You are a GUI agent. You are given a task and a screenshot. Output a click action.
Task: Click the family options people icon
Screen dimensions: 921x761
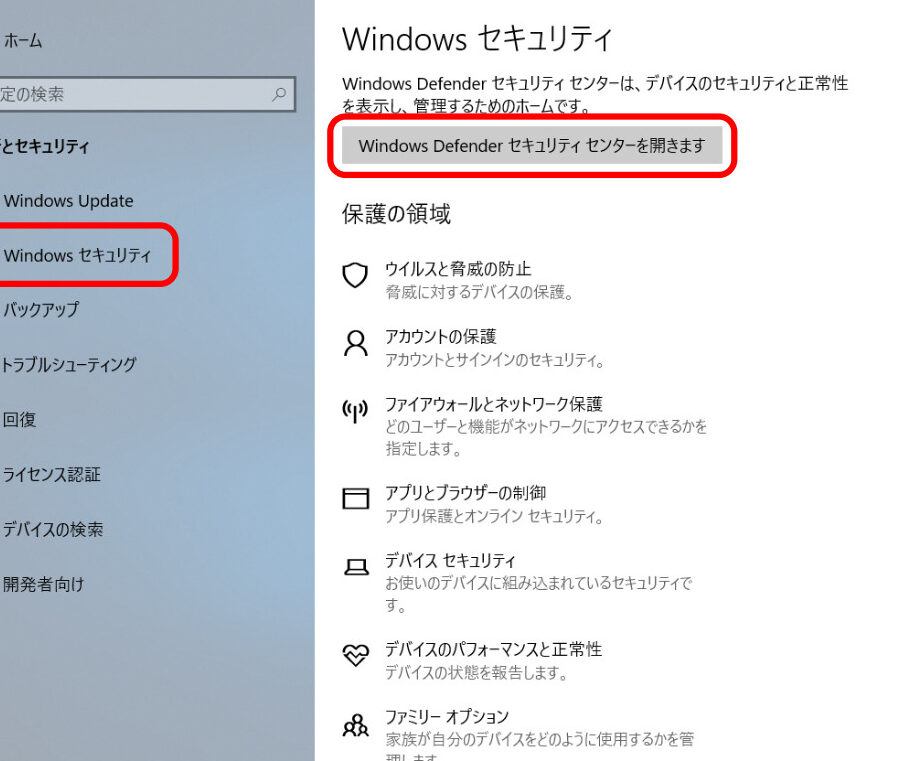[355, 723]
